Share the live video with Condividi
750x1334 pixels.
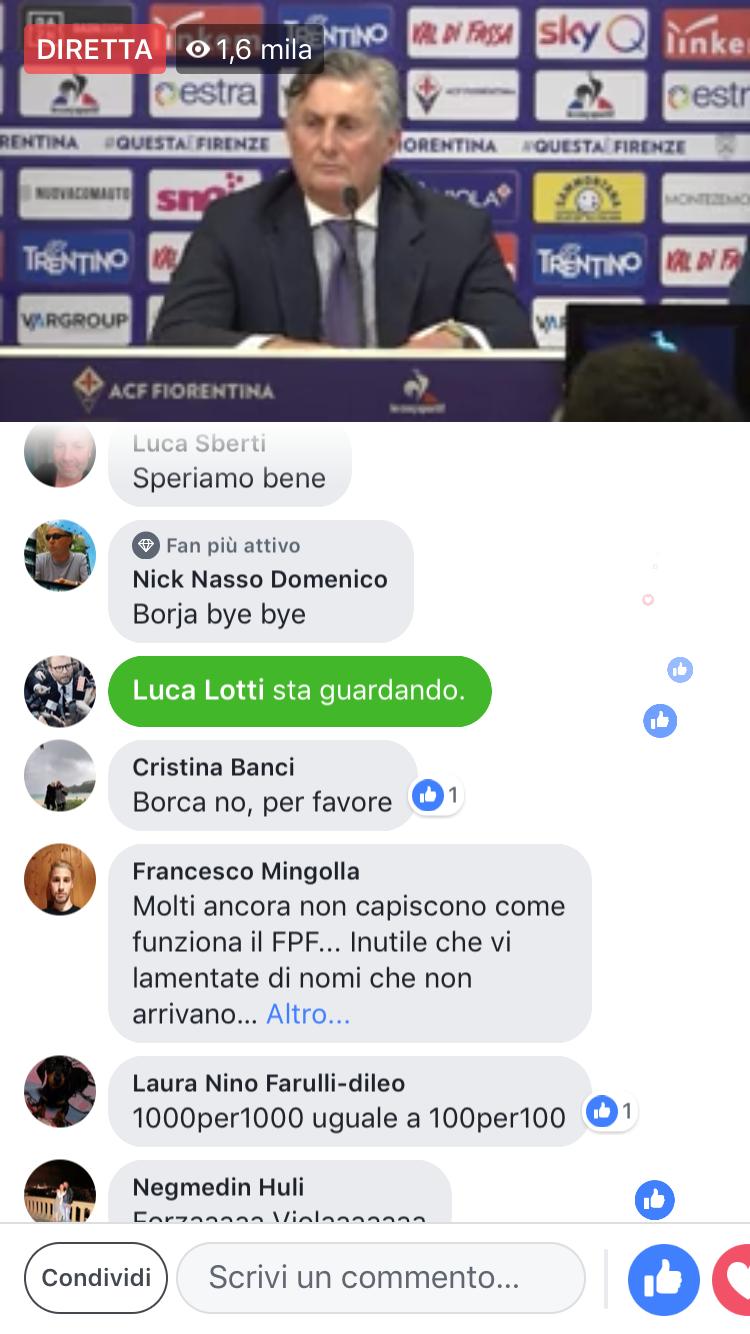96,1278
